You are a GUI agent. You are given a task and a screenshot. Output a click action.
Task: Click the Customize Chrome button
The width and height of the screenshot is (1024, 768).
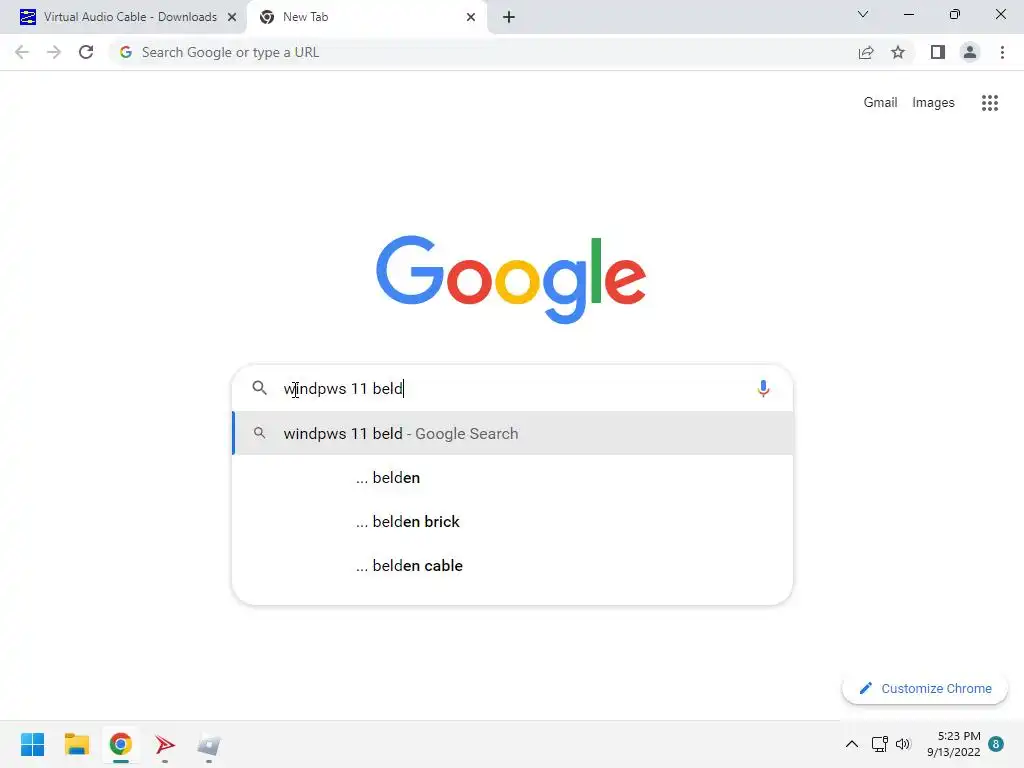[x=925, y=688]
